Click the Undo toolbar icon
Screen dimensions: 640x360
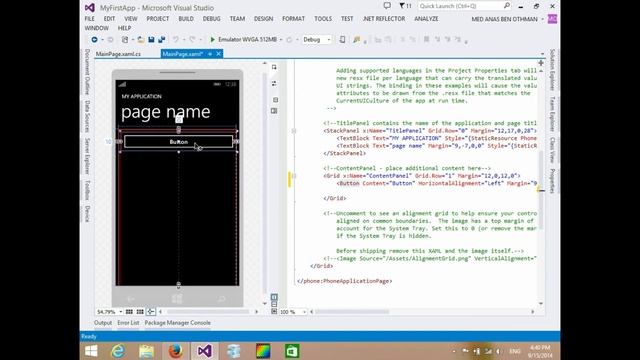[x=176, y=40]
